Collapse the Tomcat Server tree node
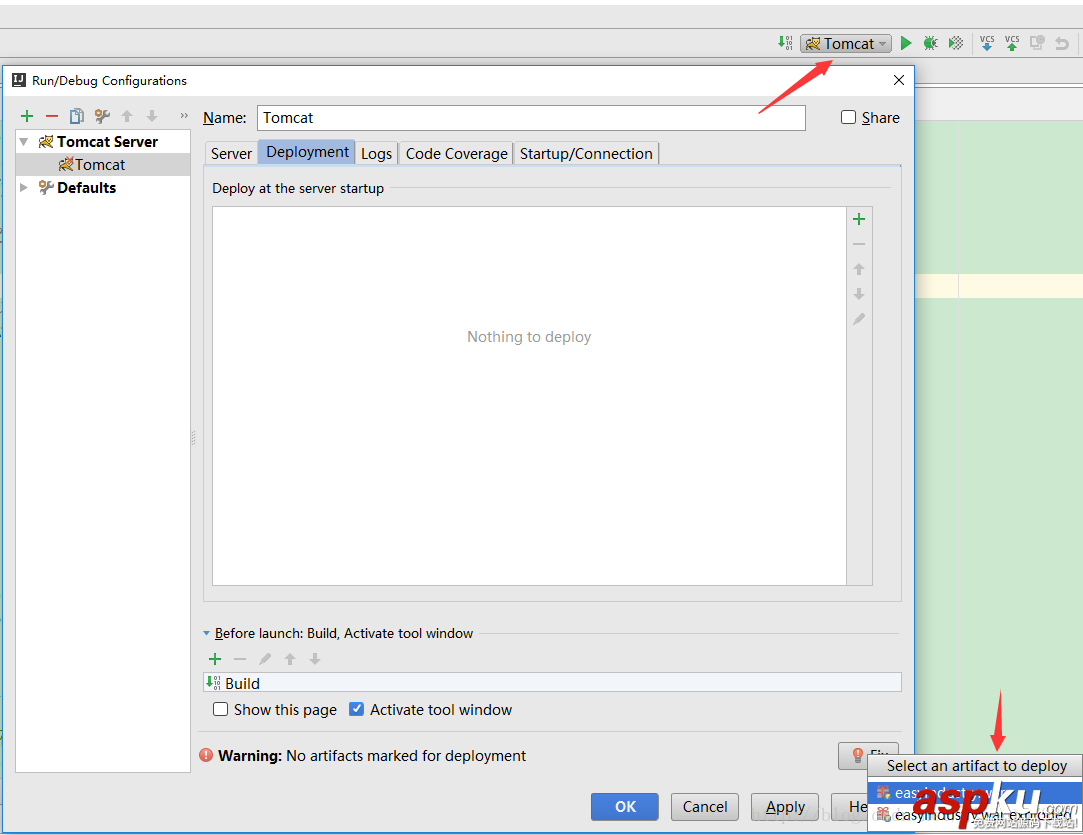 pos(23,142)
